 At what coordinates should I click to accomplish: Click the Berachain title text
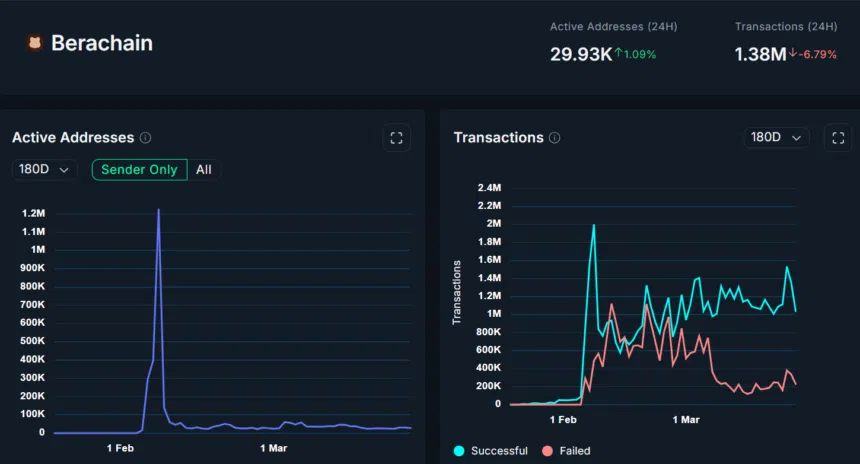pyautogui.click(x=102, y=43)
